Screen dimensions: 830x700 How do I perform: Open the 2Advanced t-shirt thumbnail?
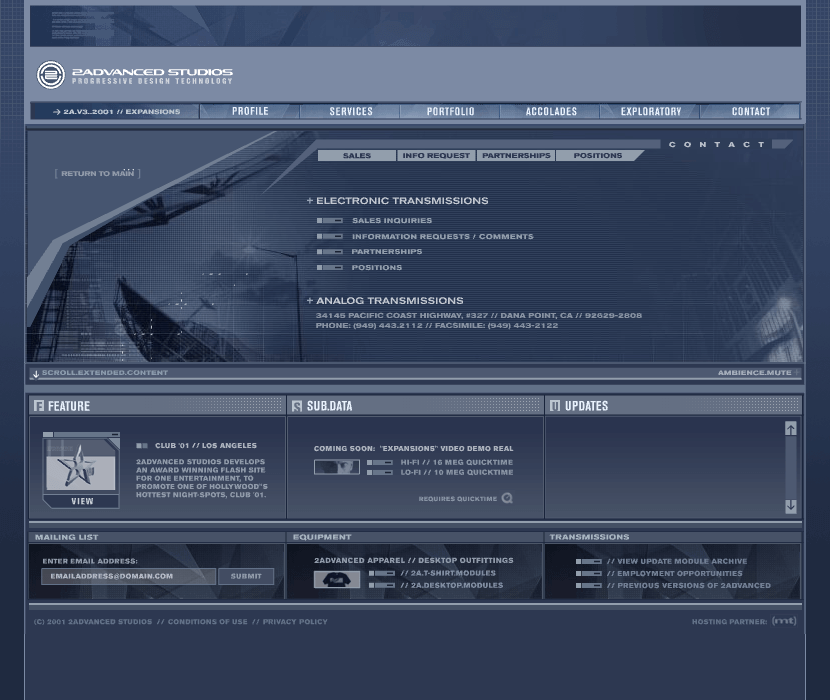(337, 580)
